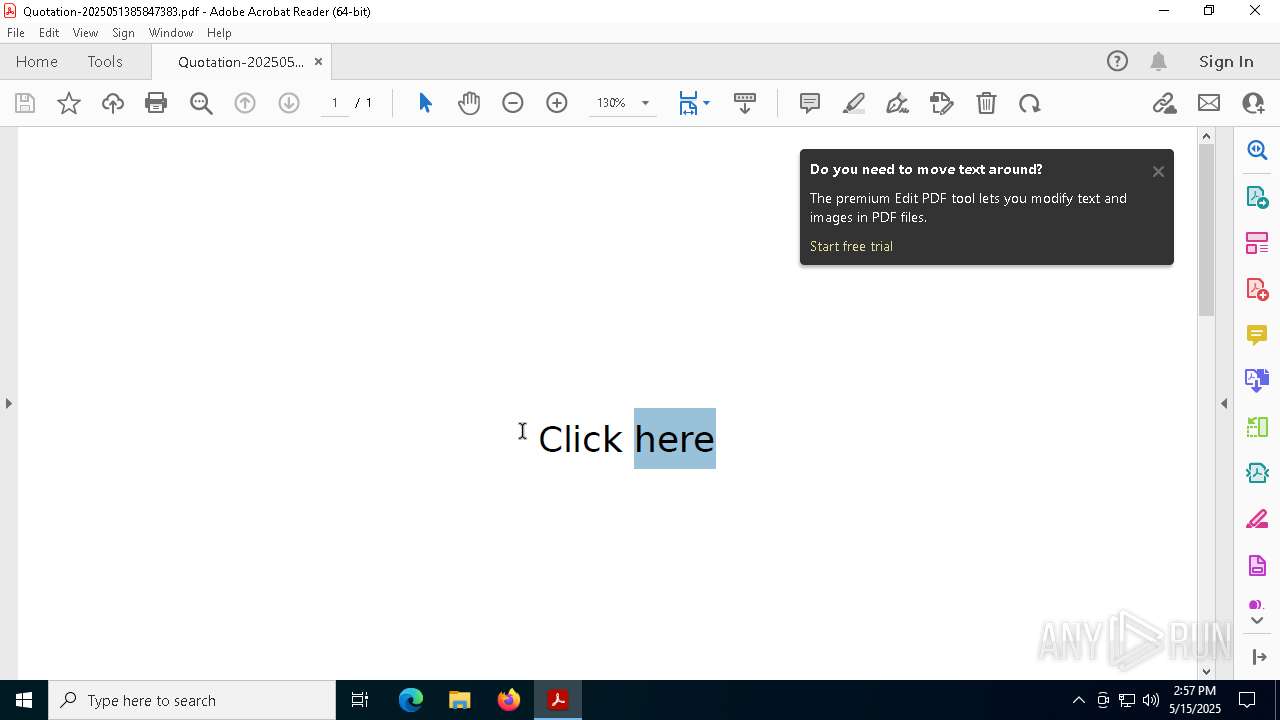Open the Help menu
The width and height of the screenshot is (1280, 720).
coord(219,33)
